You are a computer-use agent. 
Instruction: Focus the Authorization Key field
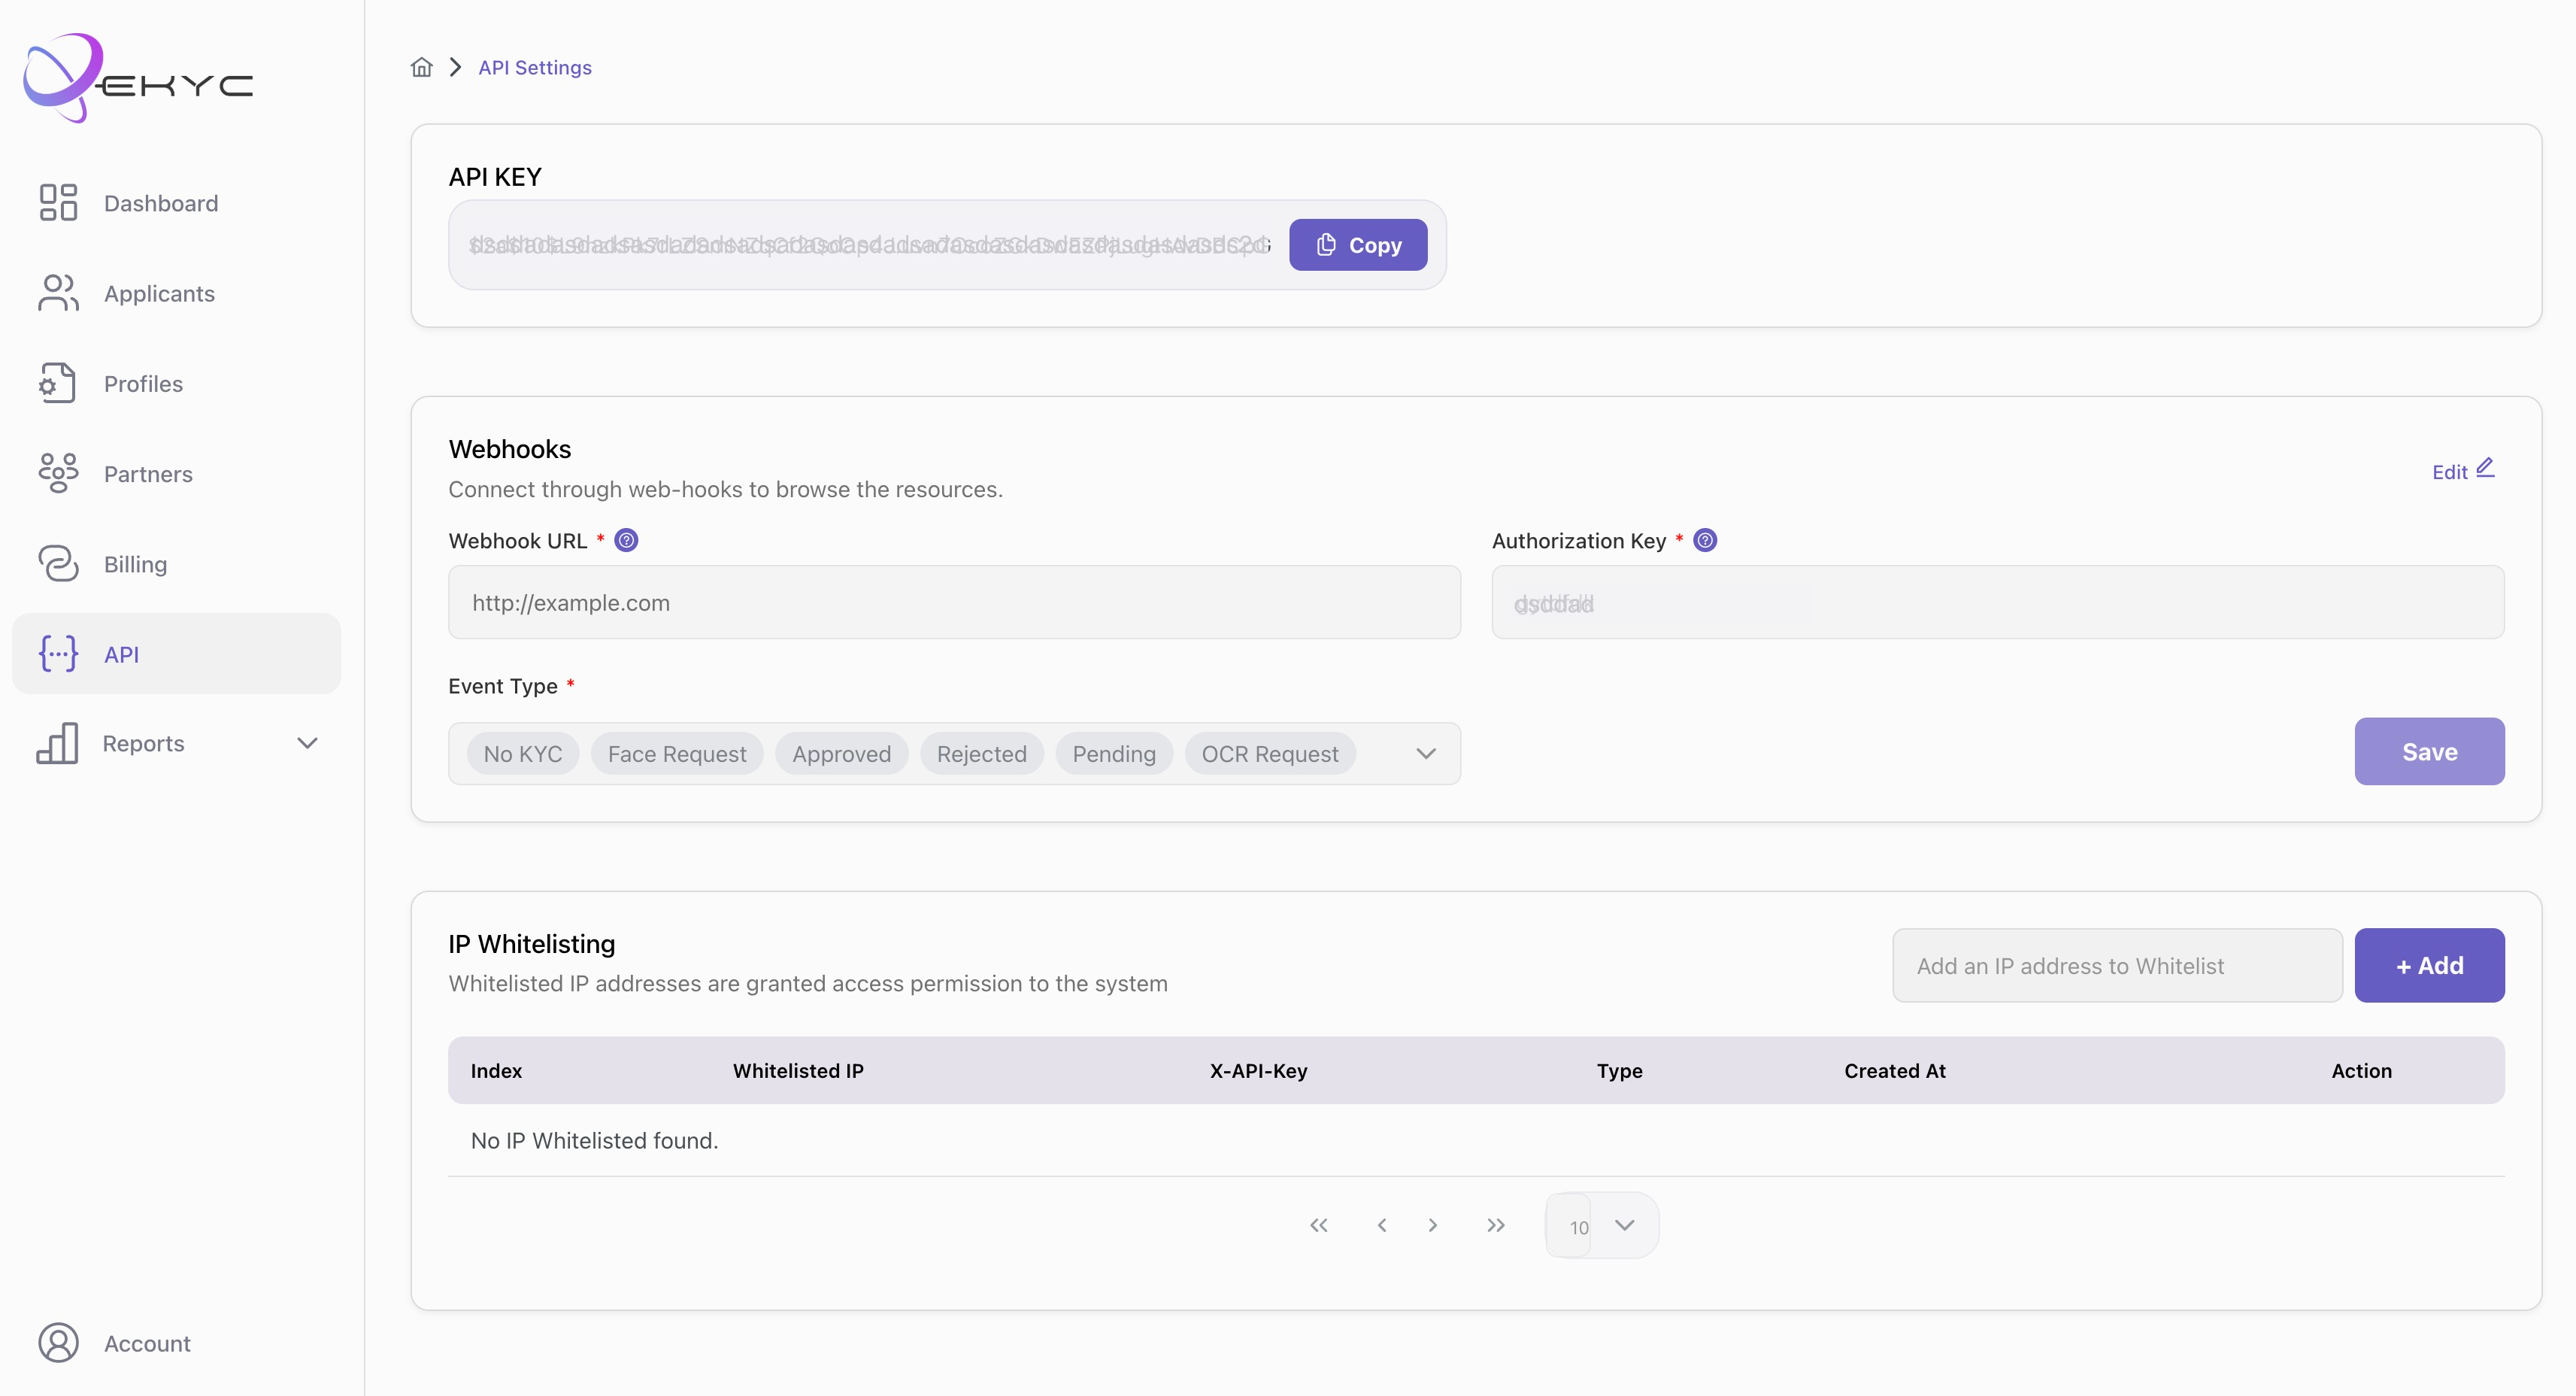1998,602
